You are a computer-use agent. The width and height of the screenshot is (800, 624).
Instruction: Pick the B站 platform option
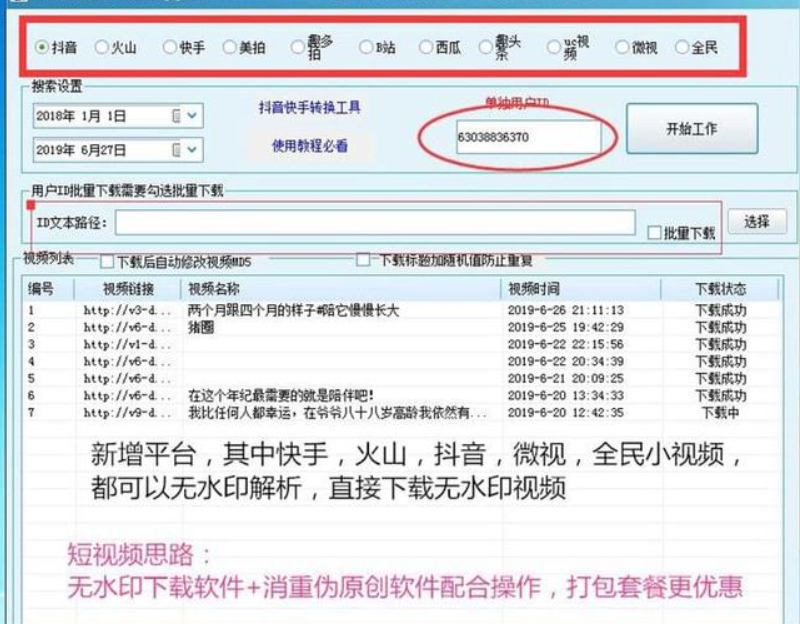366,47
